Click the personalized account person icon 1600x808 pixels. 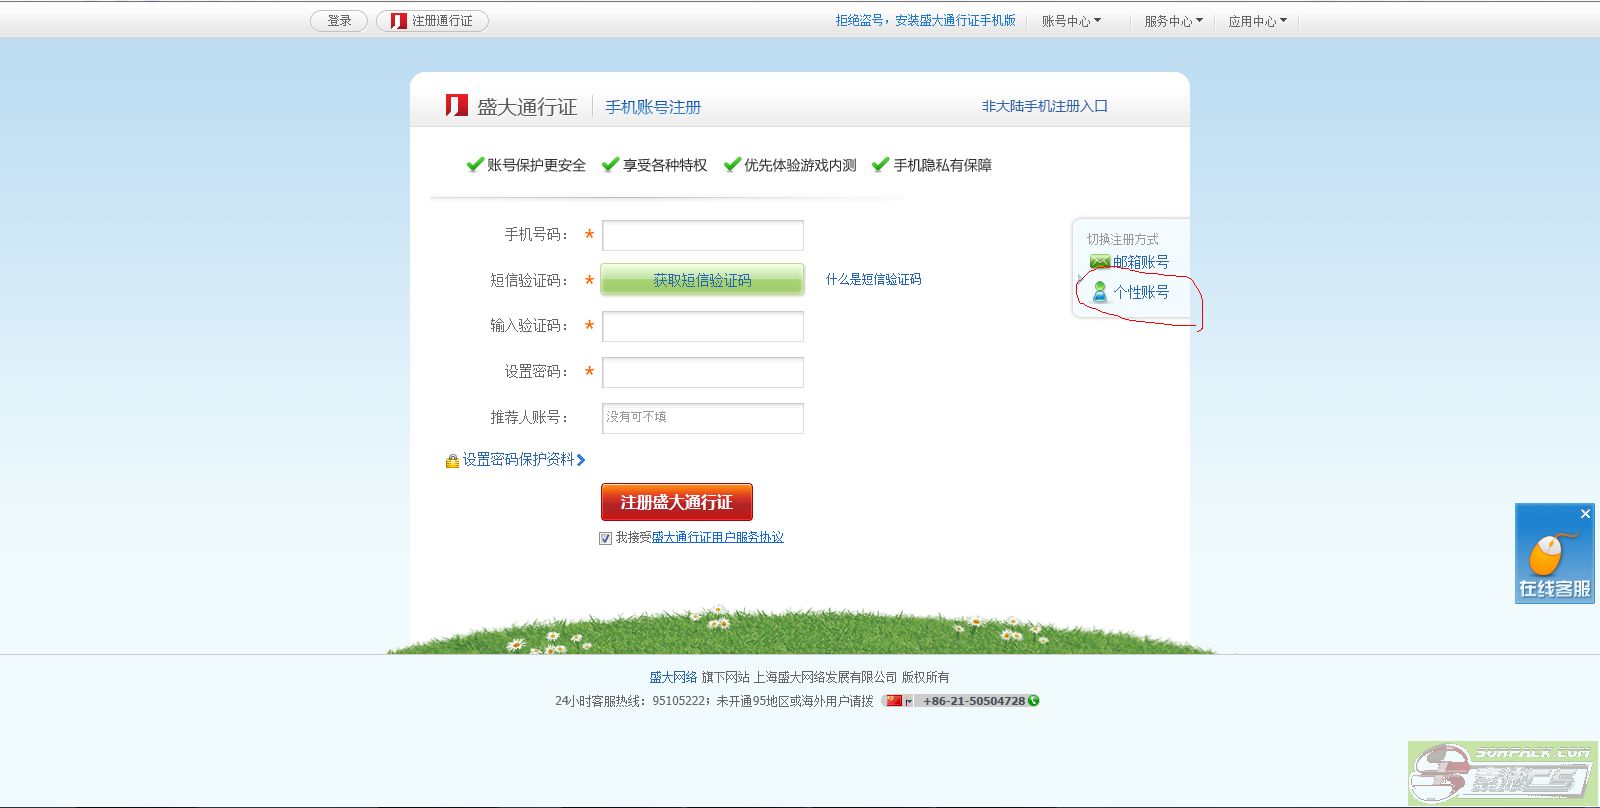click(1100, 292)
